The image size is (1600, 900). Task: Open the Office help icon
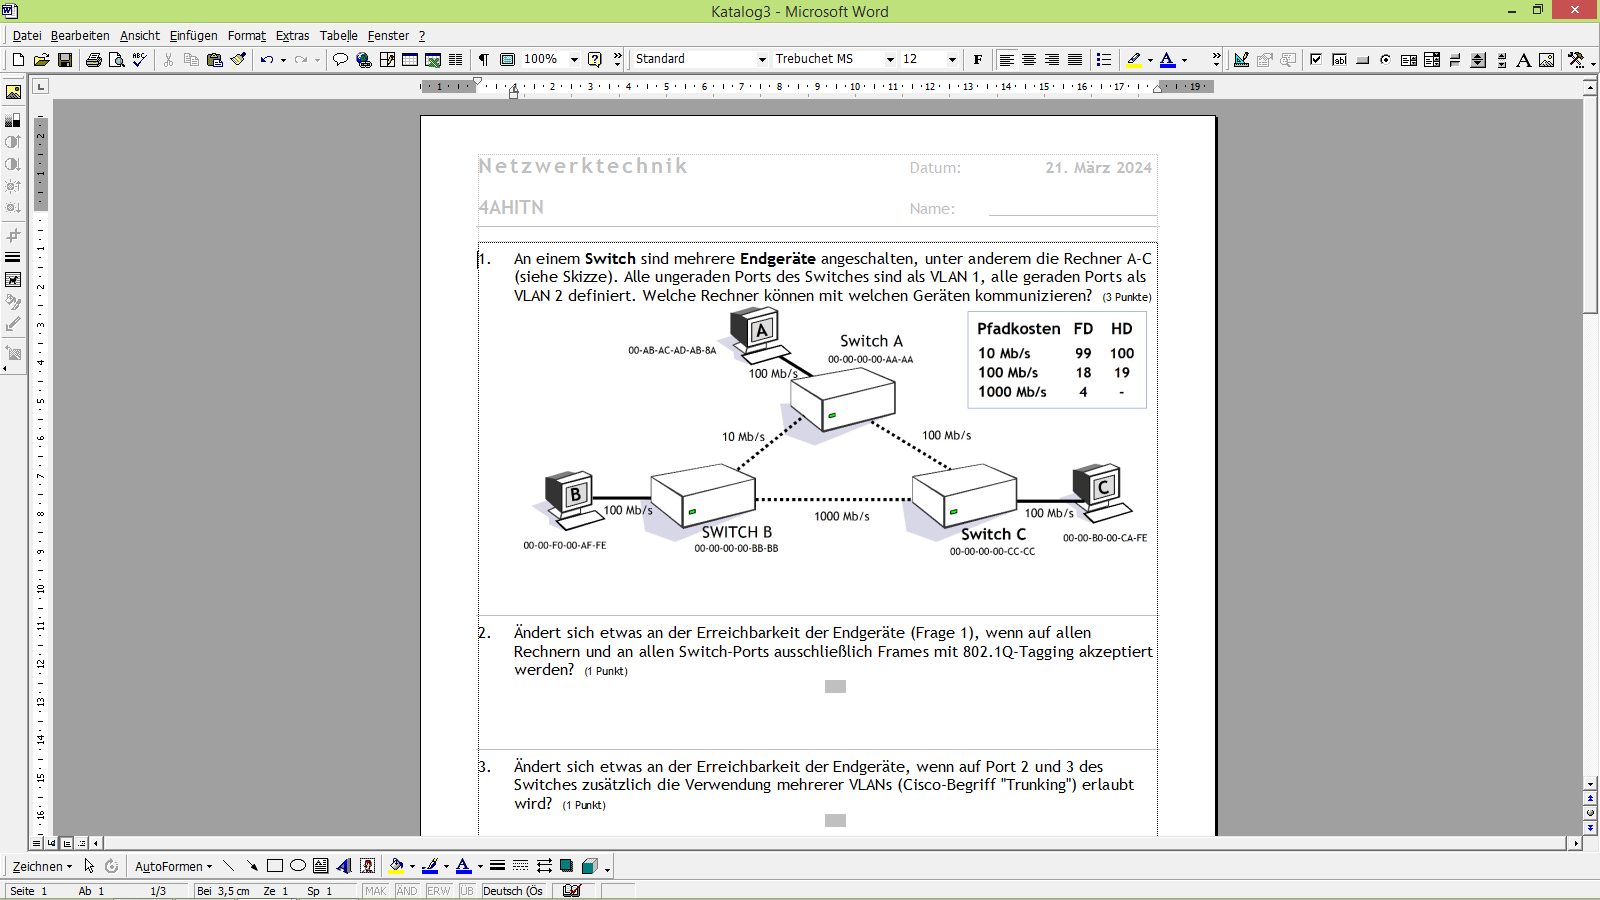595,60
